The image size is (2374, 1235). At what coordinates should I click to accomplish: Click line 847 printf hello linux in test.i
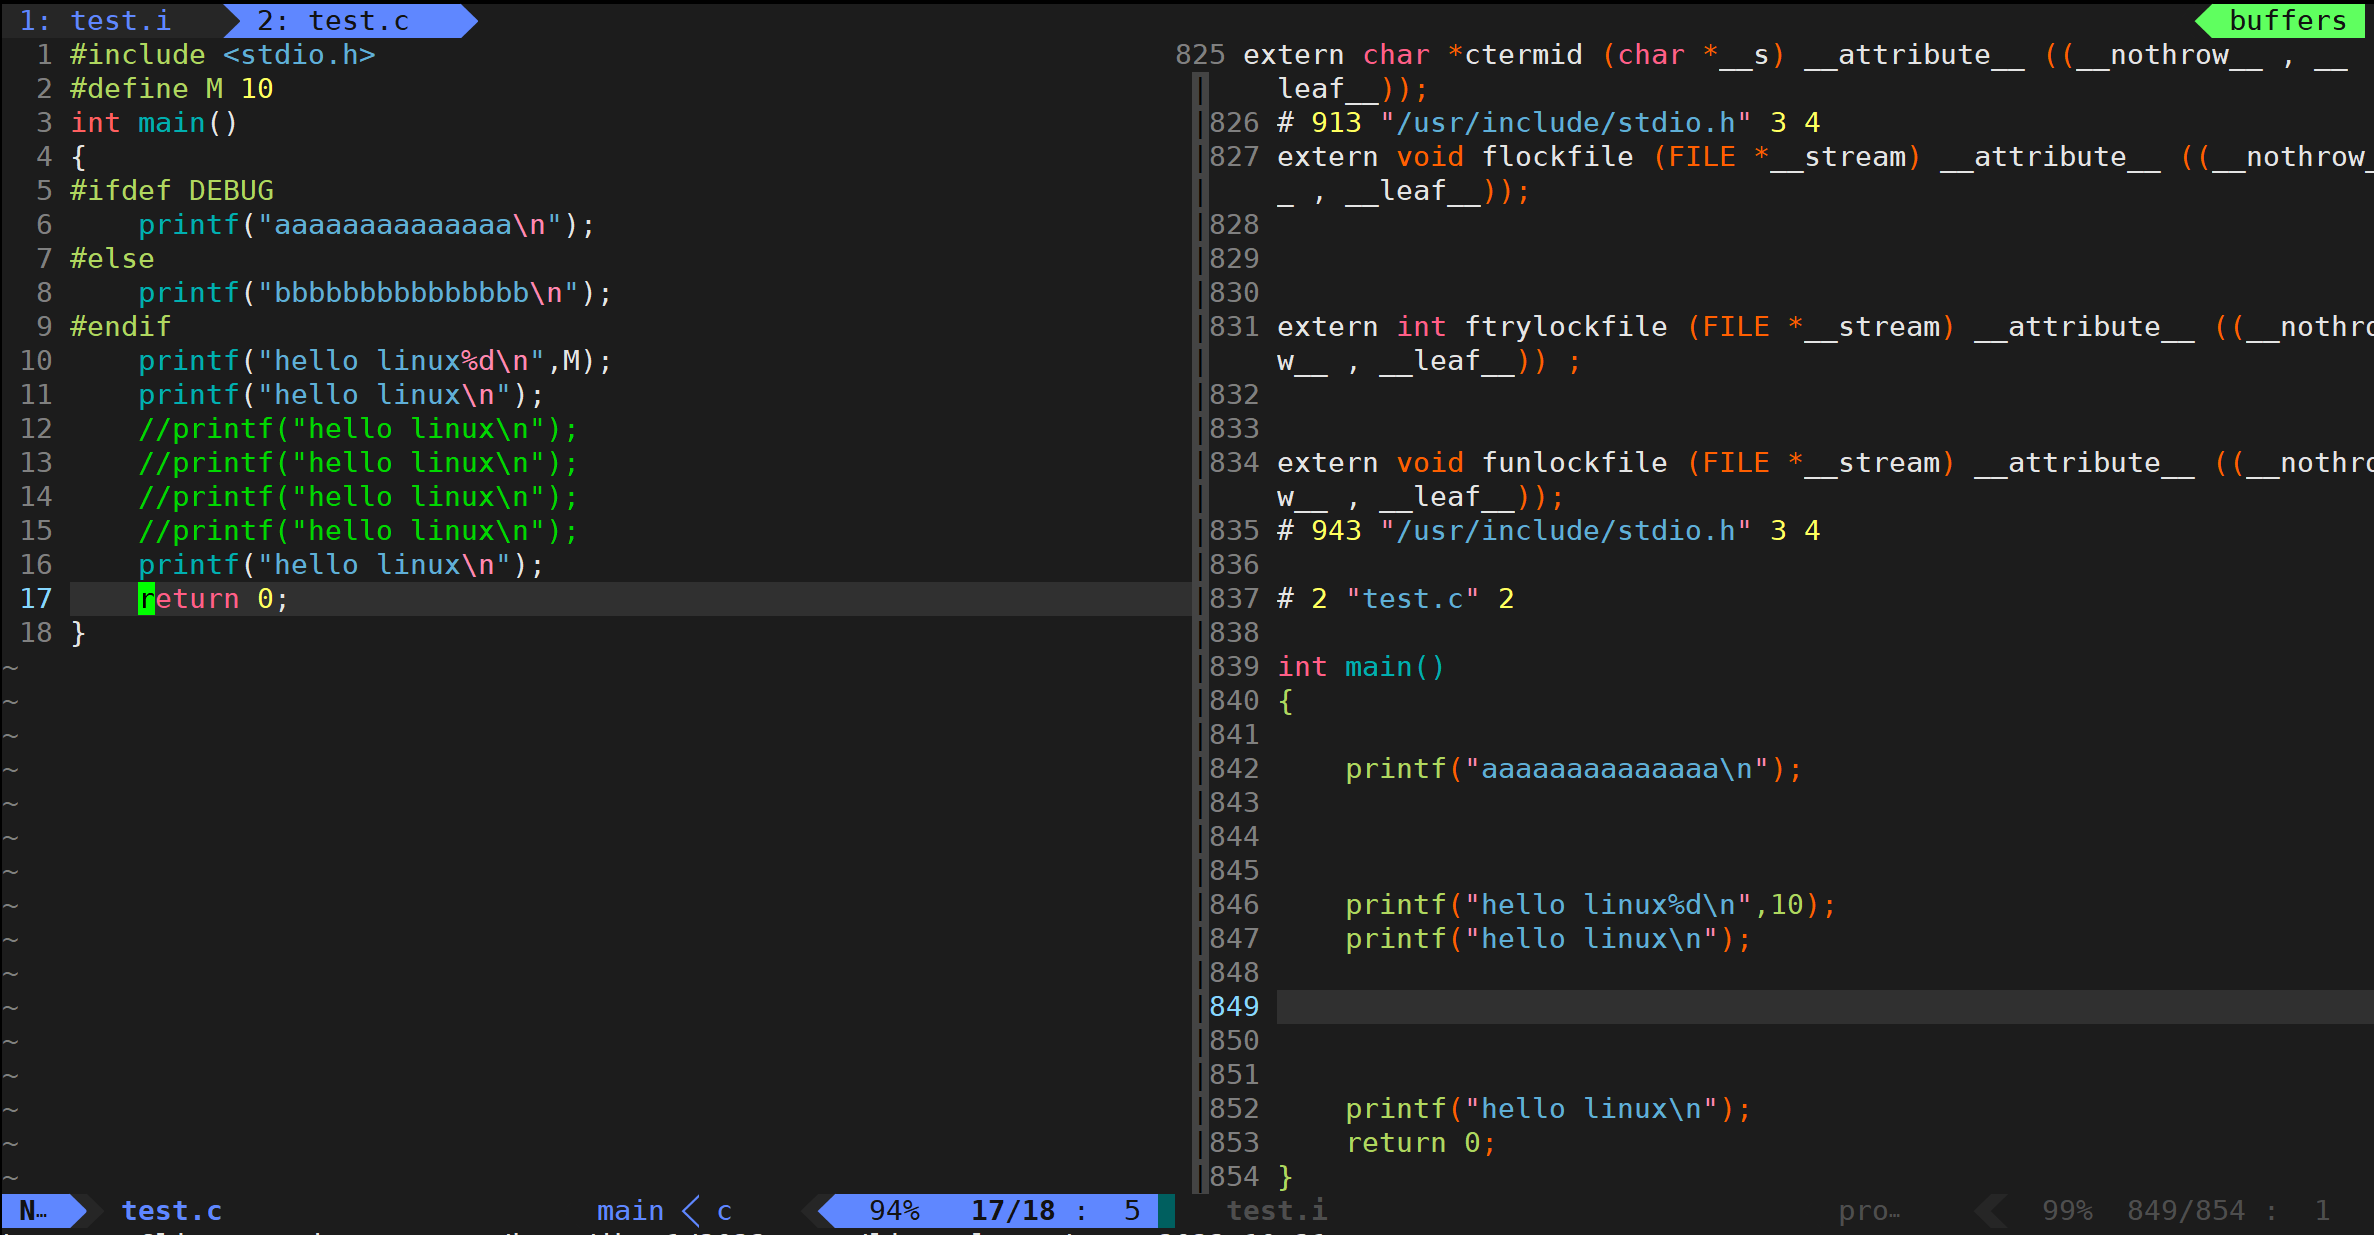1548,939
